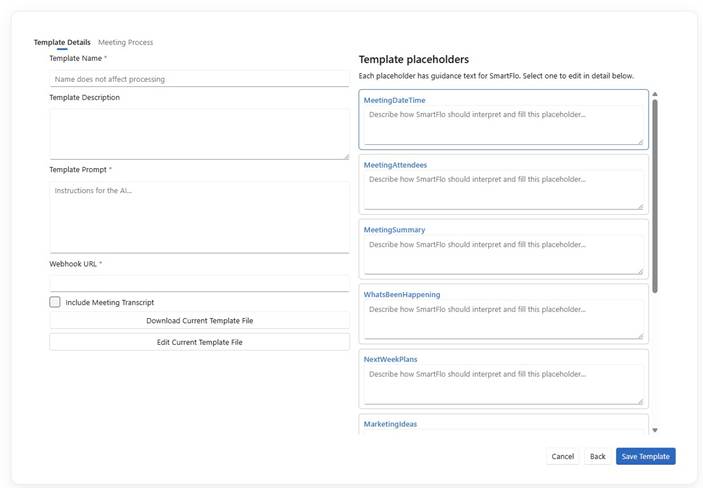703x488 pixels.
Task: Switch to the Meeting Process tab
Action: click(x=126, y=42)
